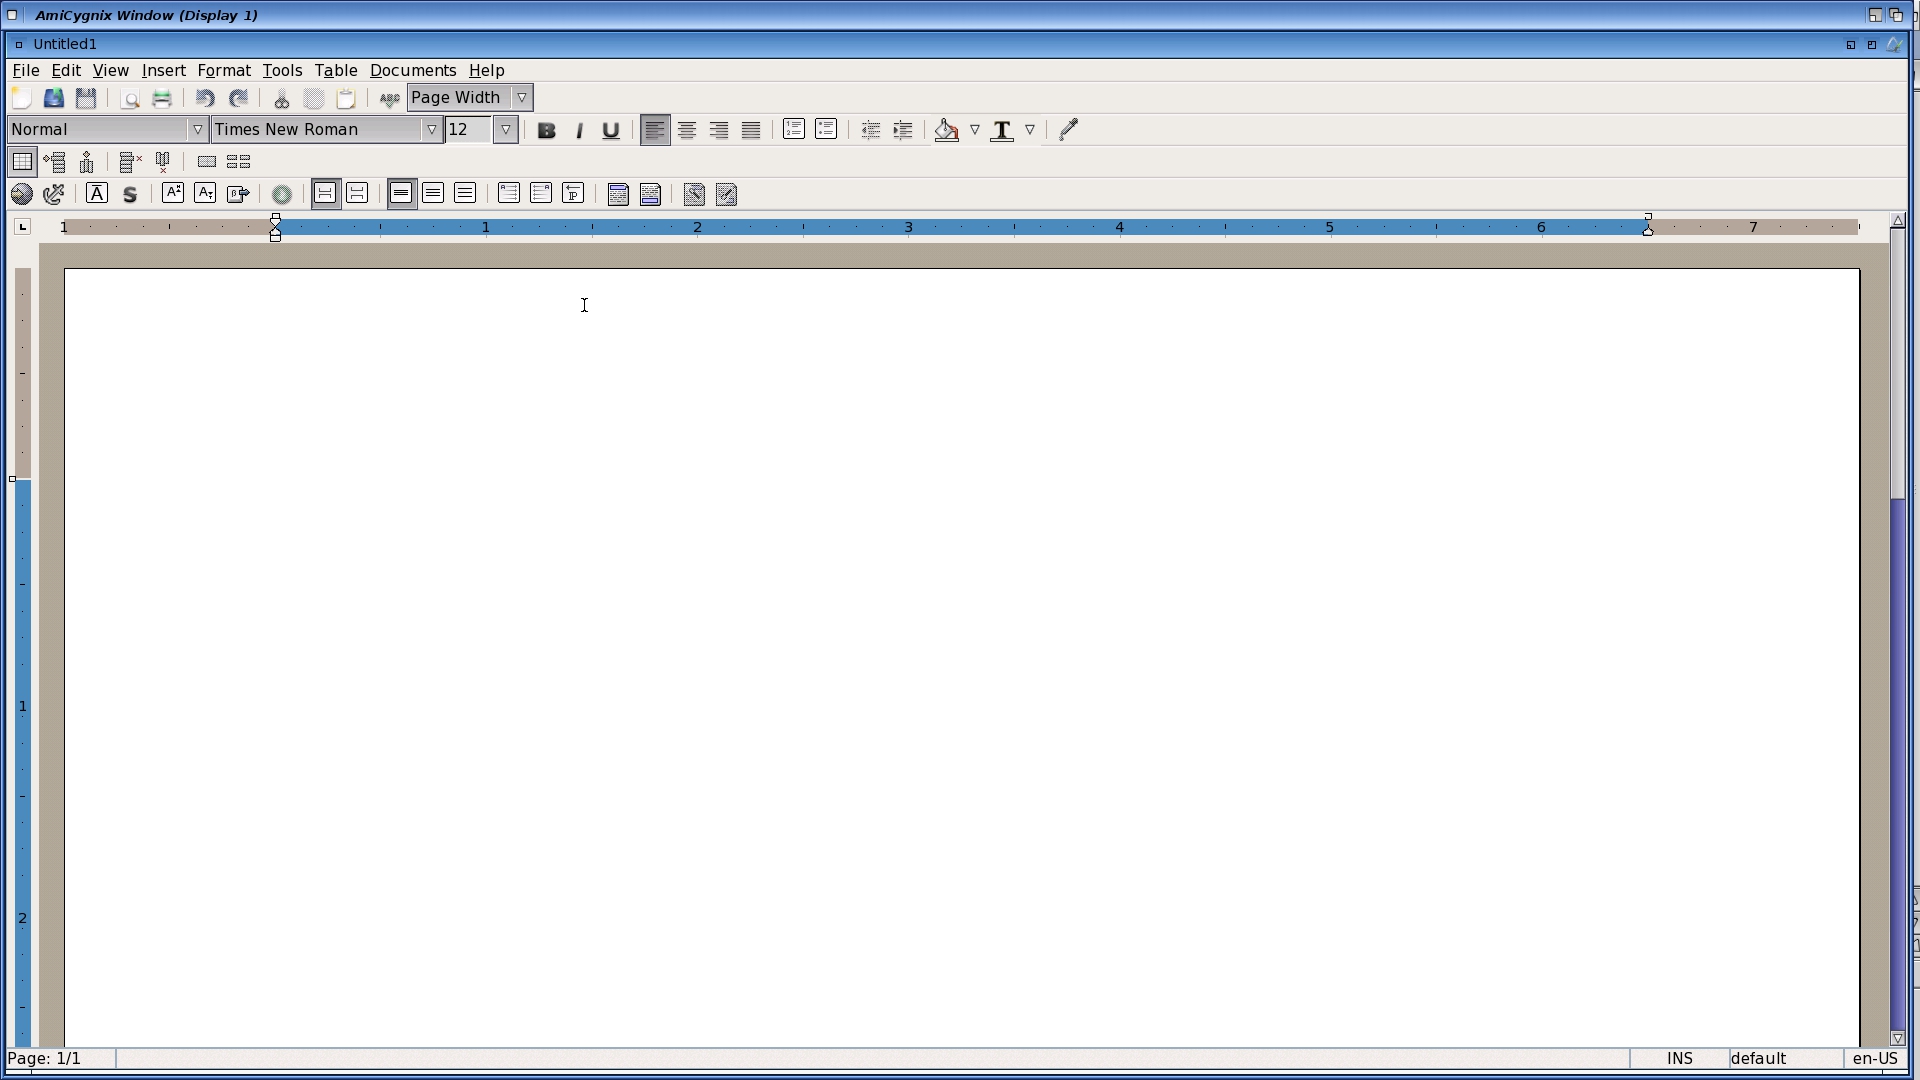Cut selection with the scissors icon
The height and width of the screenshot is (1080, 1920).
pyautogui.click(x=281, y=98)
